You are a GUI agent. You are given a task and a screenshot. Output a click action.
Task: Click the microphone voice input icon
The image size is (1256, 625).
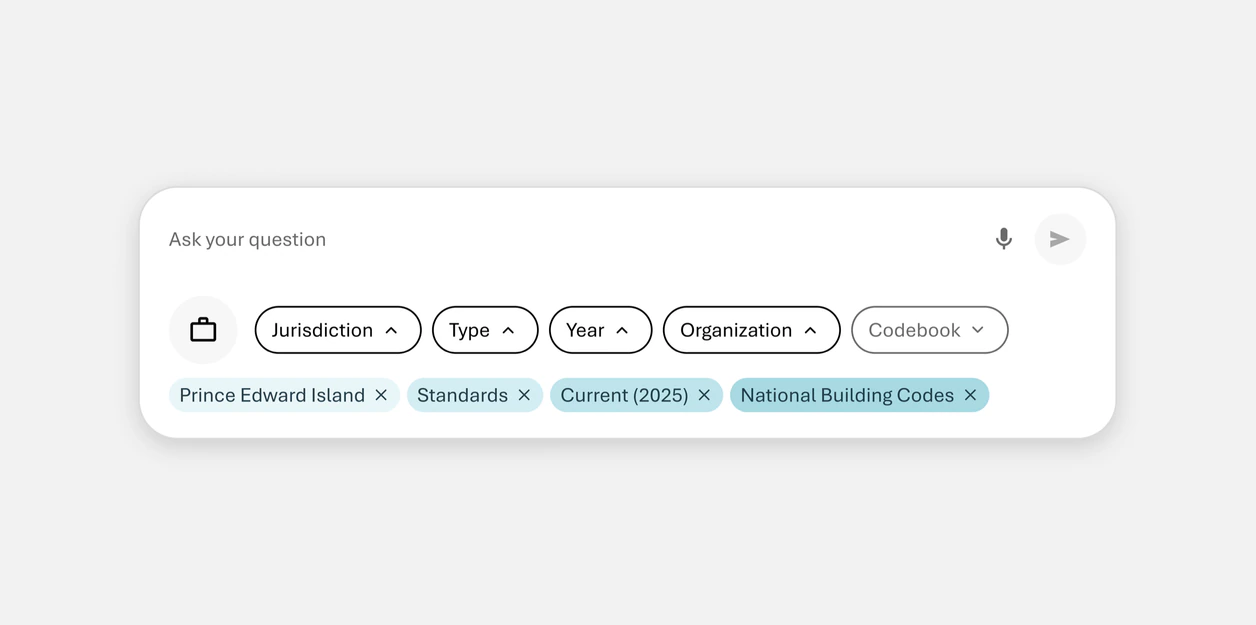click(x=1004, y=239)
